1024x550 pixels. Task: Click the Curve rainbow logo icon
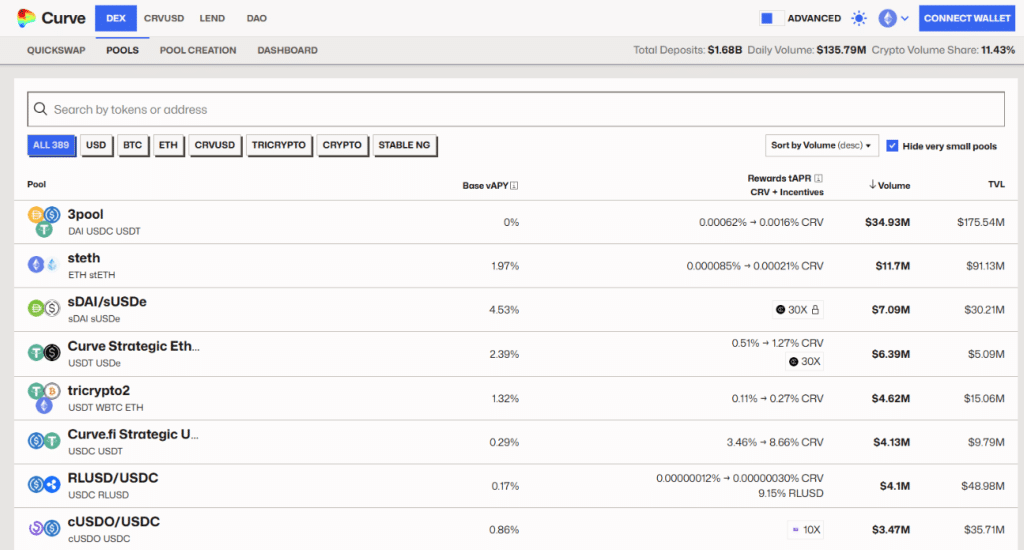pyautogui.click(x=26, y=18)
